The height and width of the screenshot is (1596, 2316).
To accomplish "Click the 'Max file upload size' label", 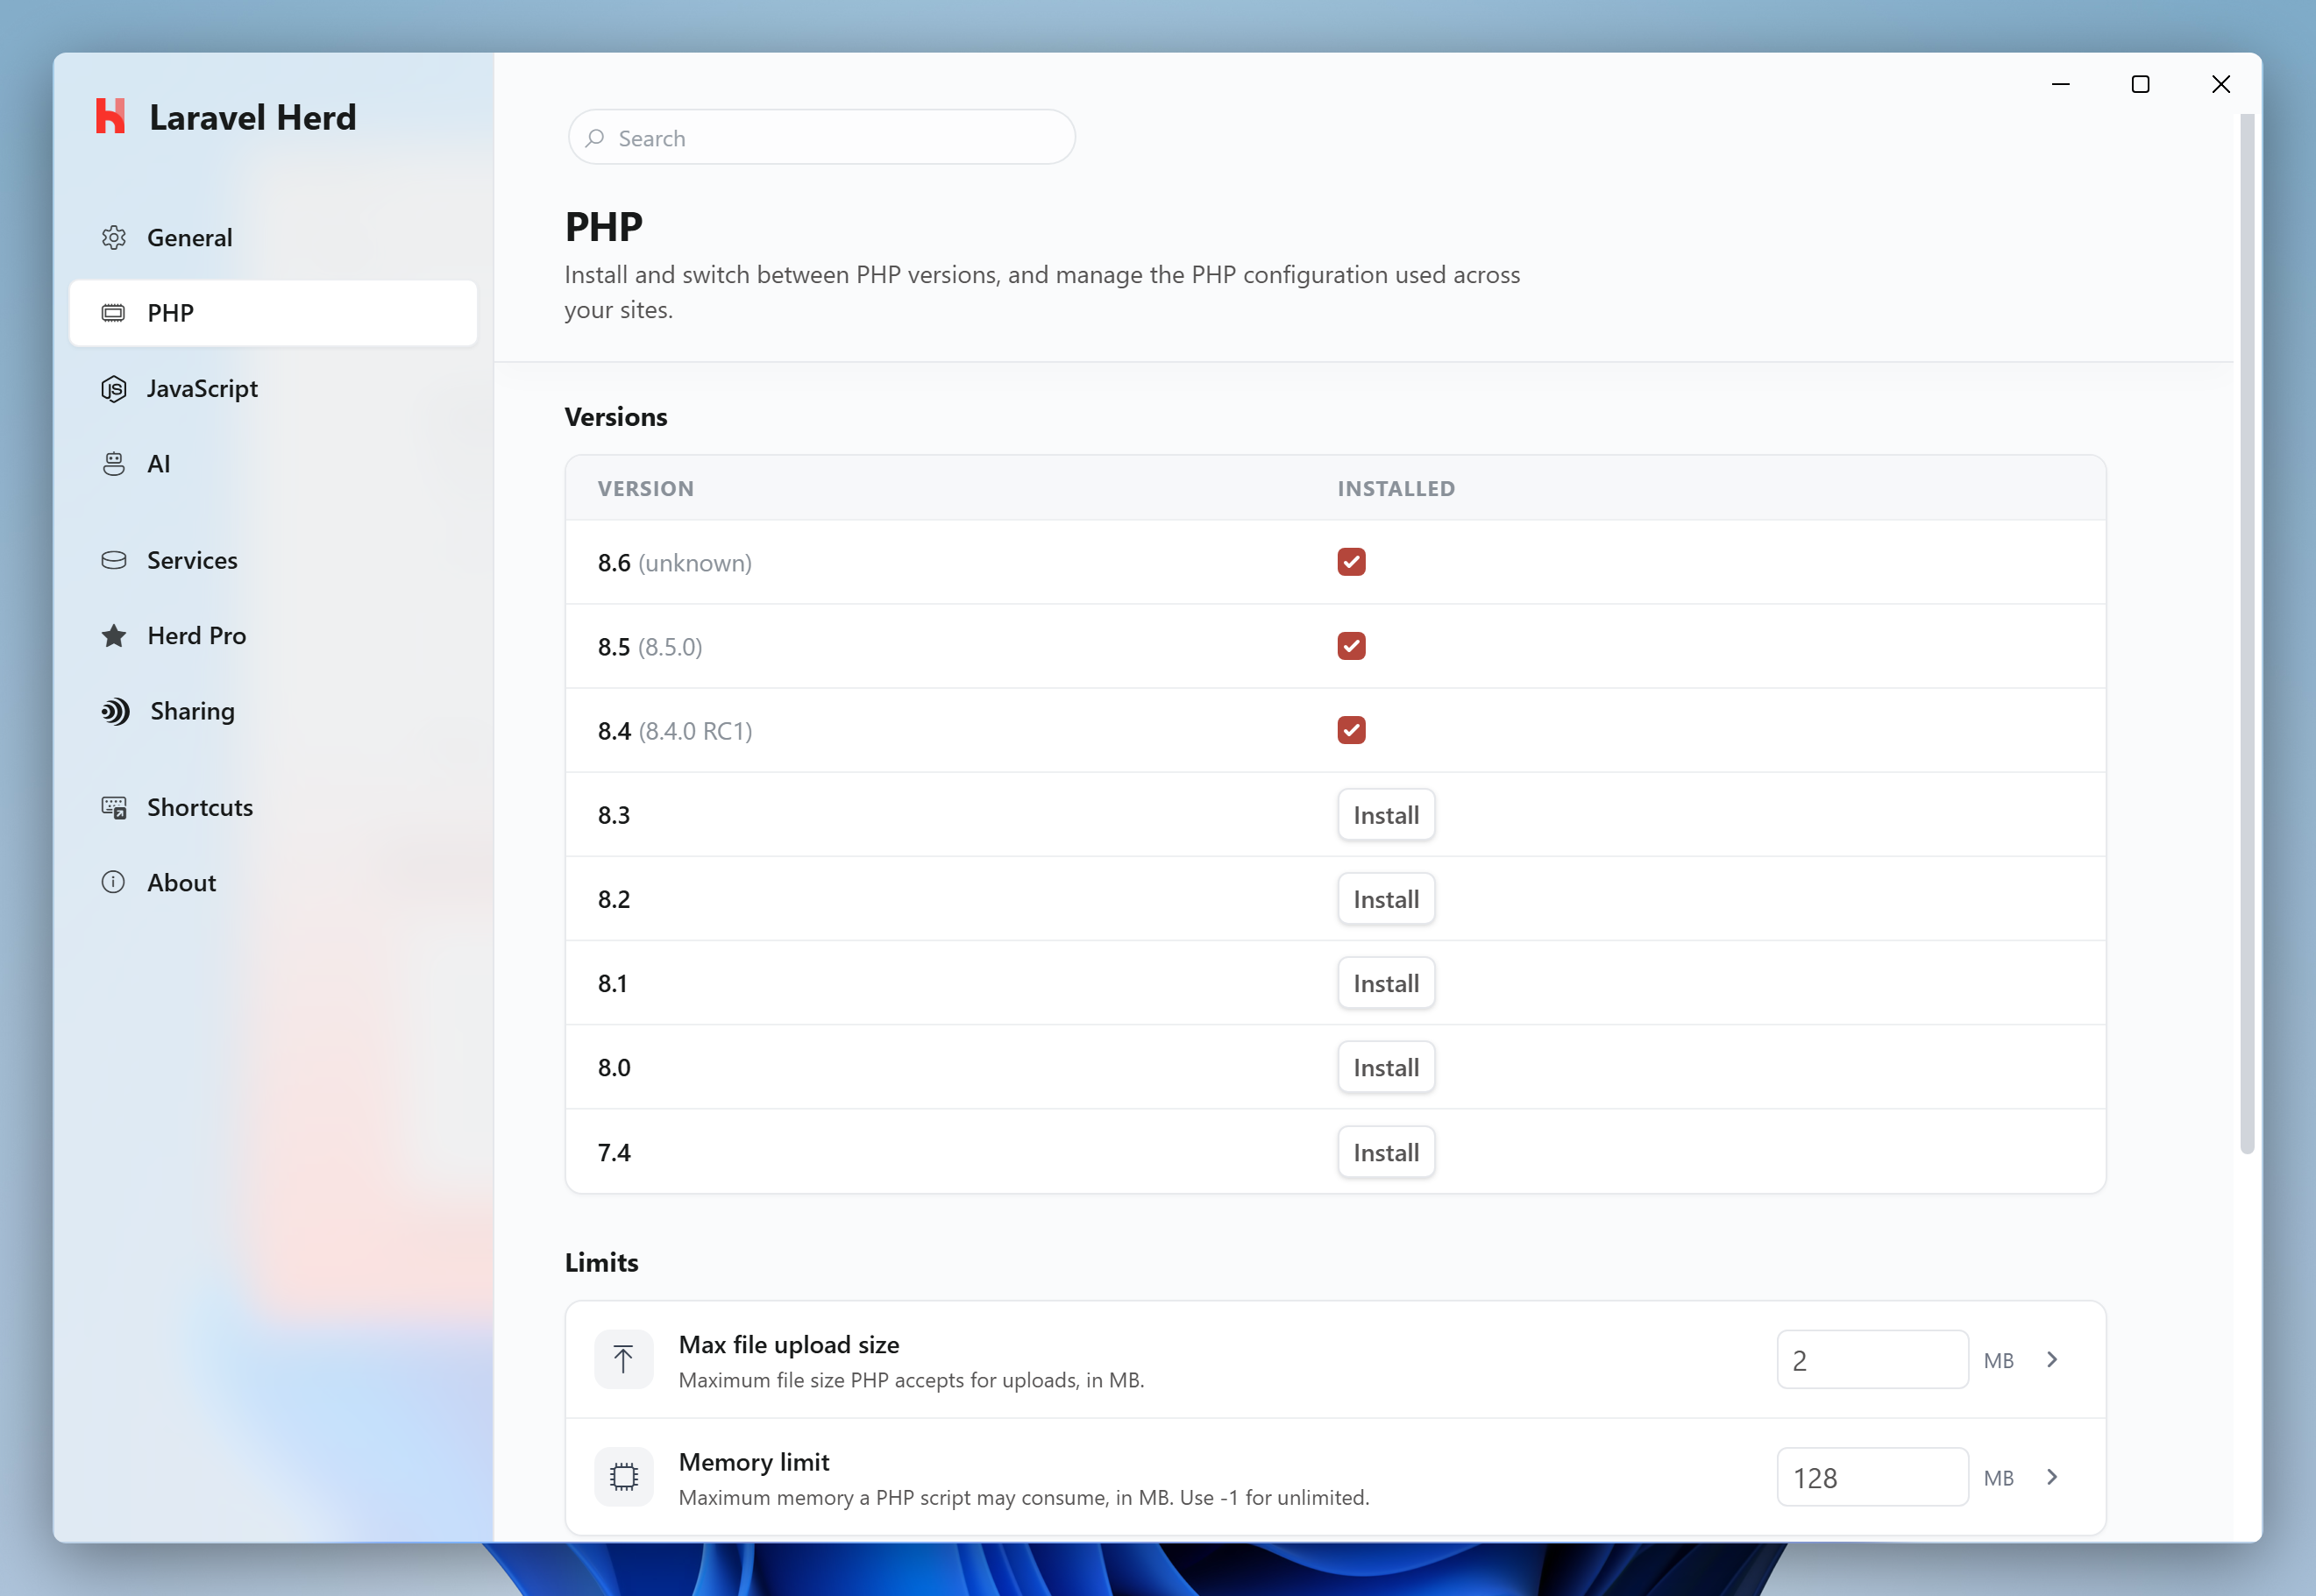I will click(789, 1345).
